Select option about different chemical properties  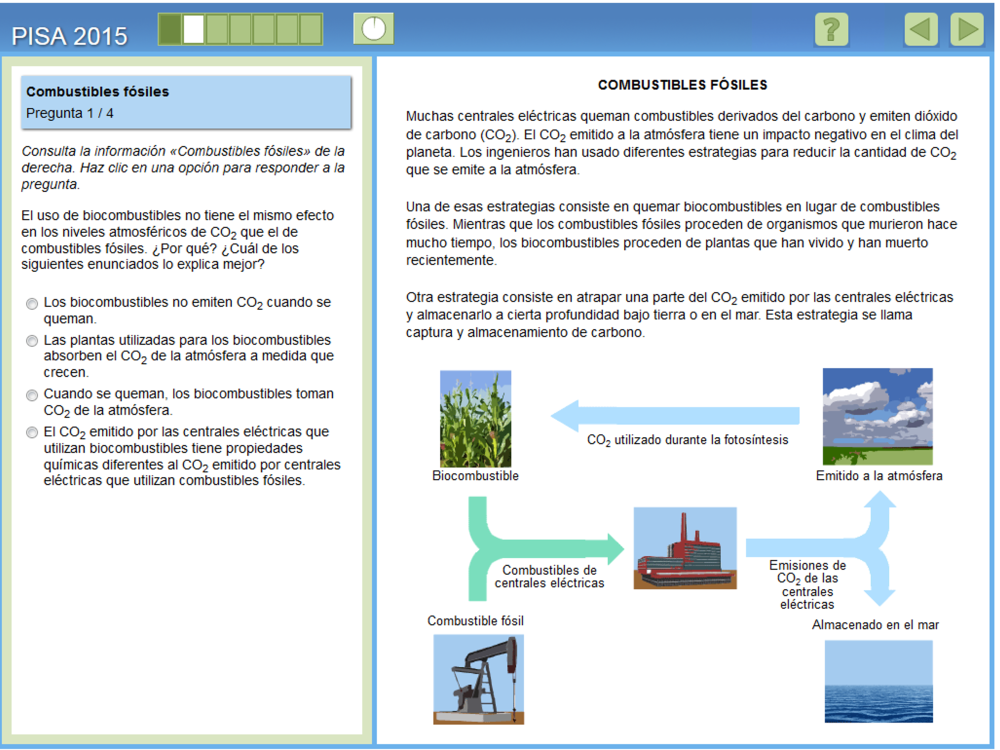[x=33, y=433]
